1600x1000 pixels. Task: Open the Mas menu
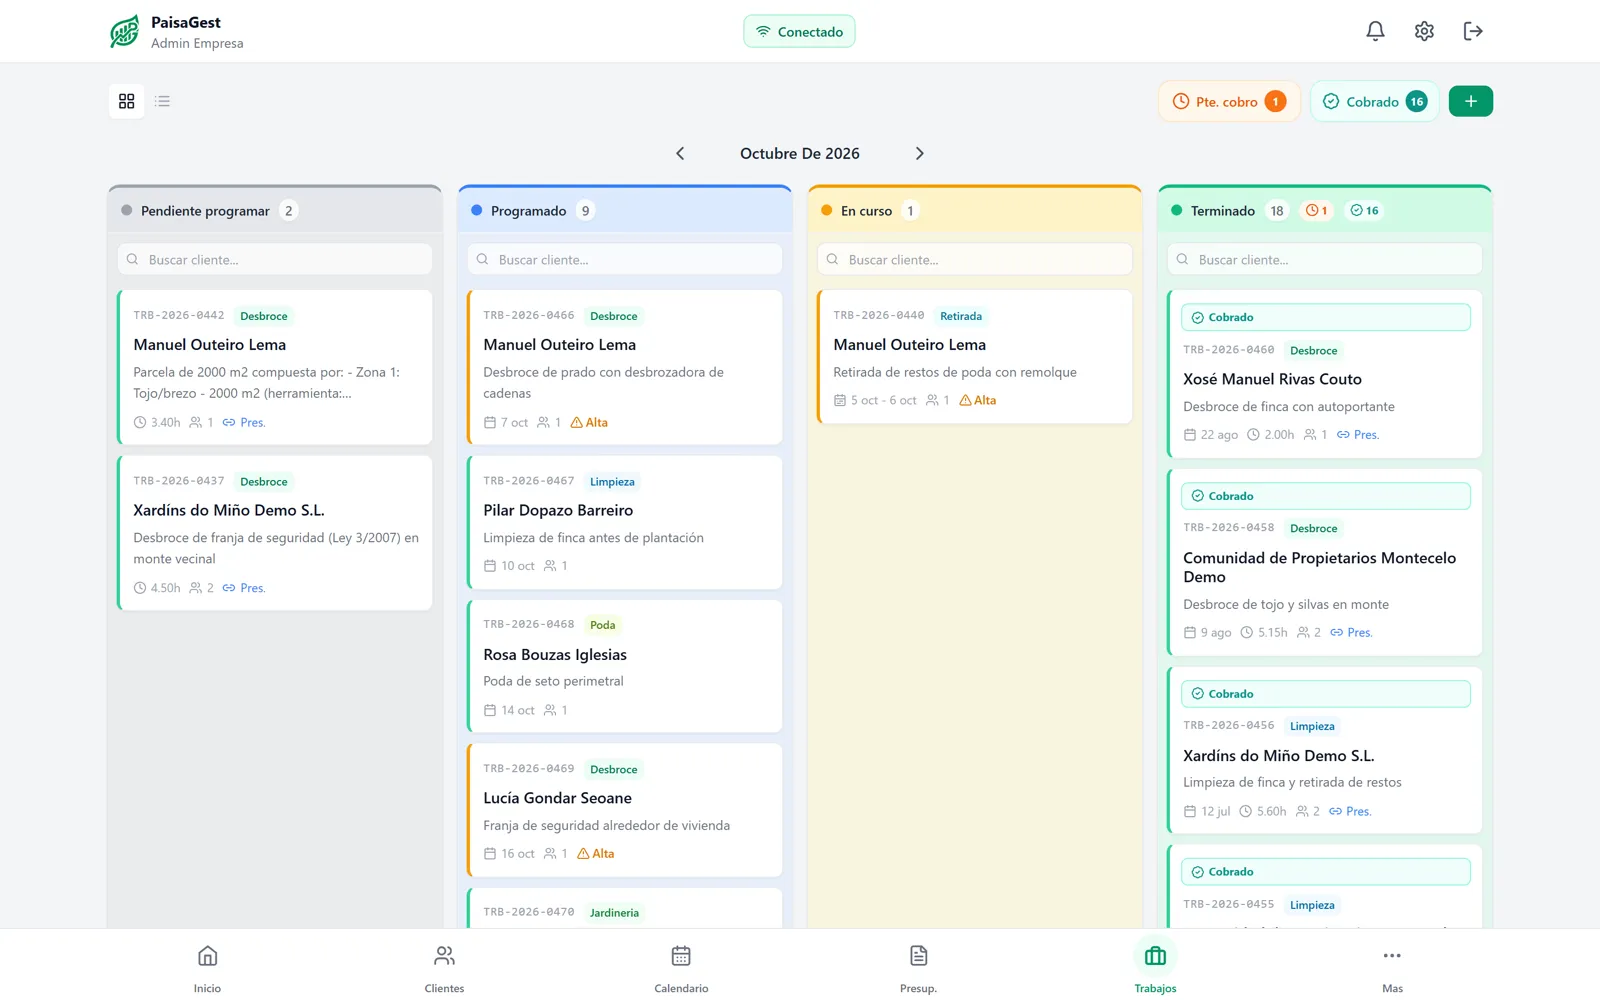(x=1392, y=967)
